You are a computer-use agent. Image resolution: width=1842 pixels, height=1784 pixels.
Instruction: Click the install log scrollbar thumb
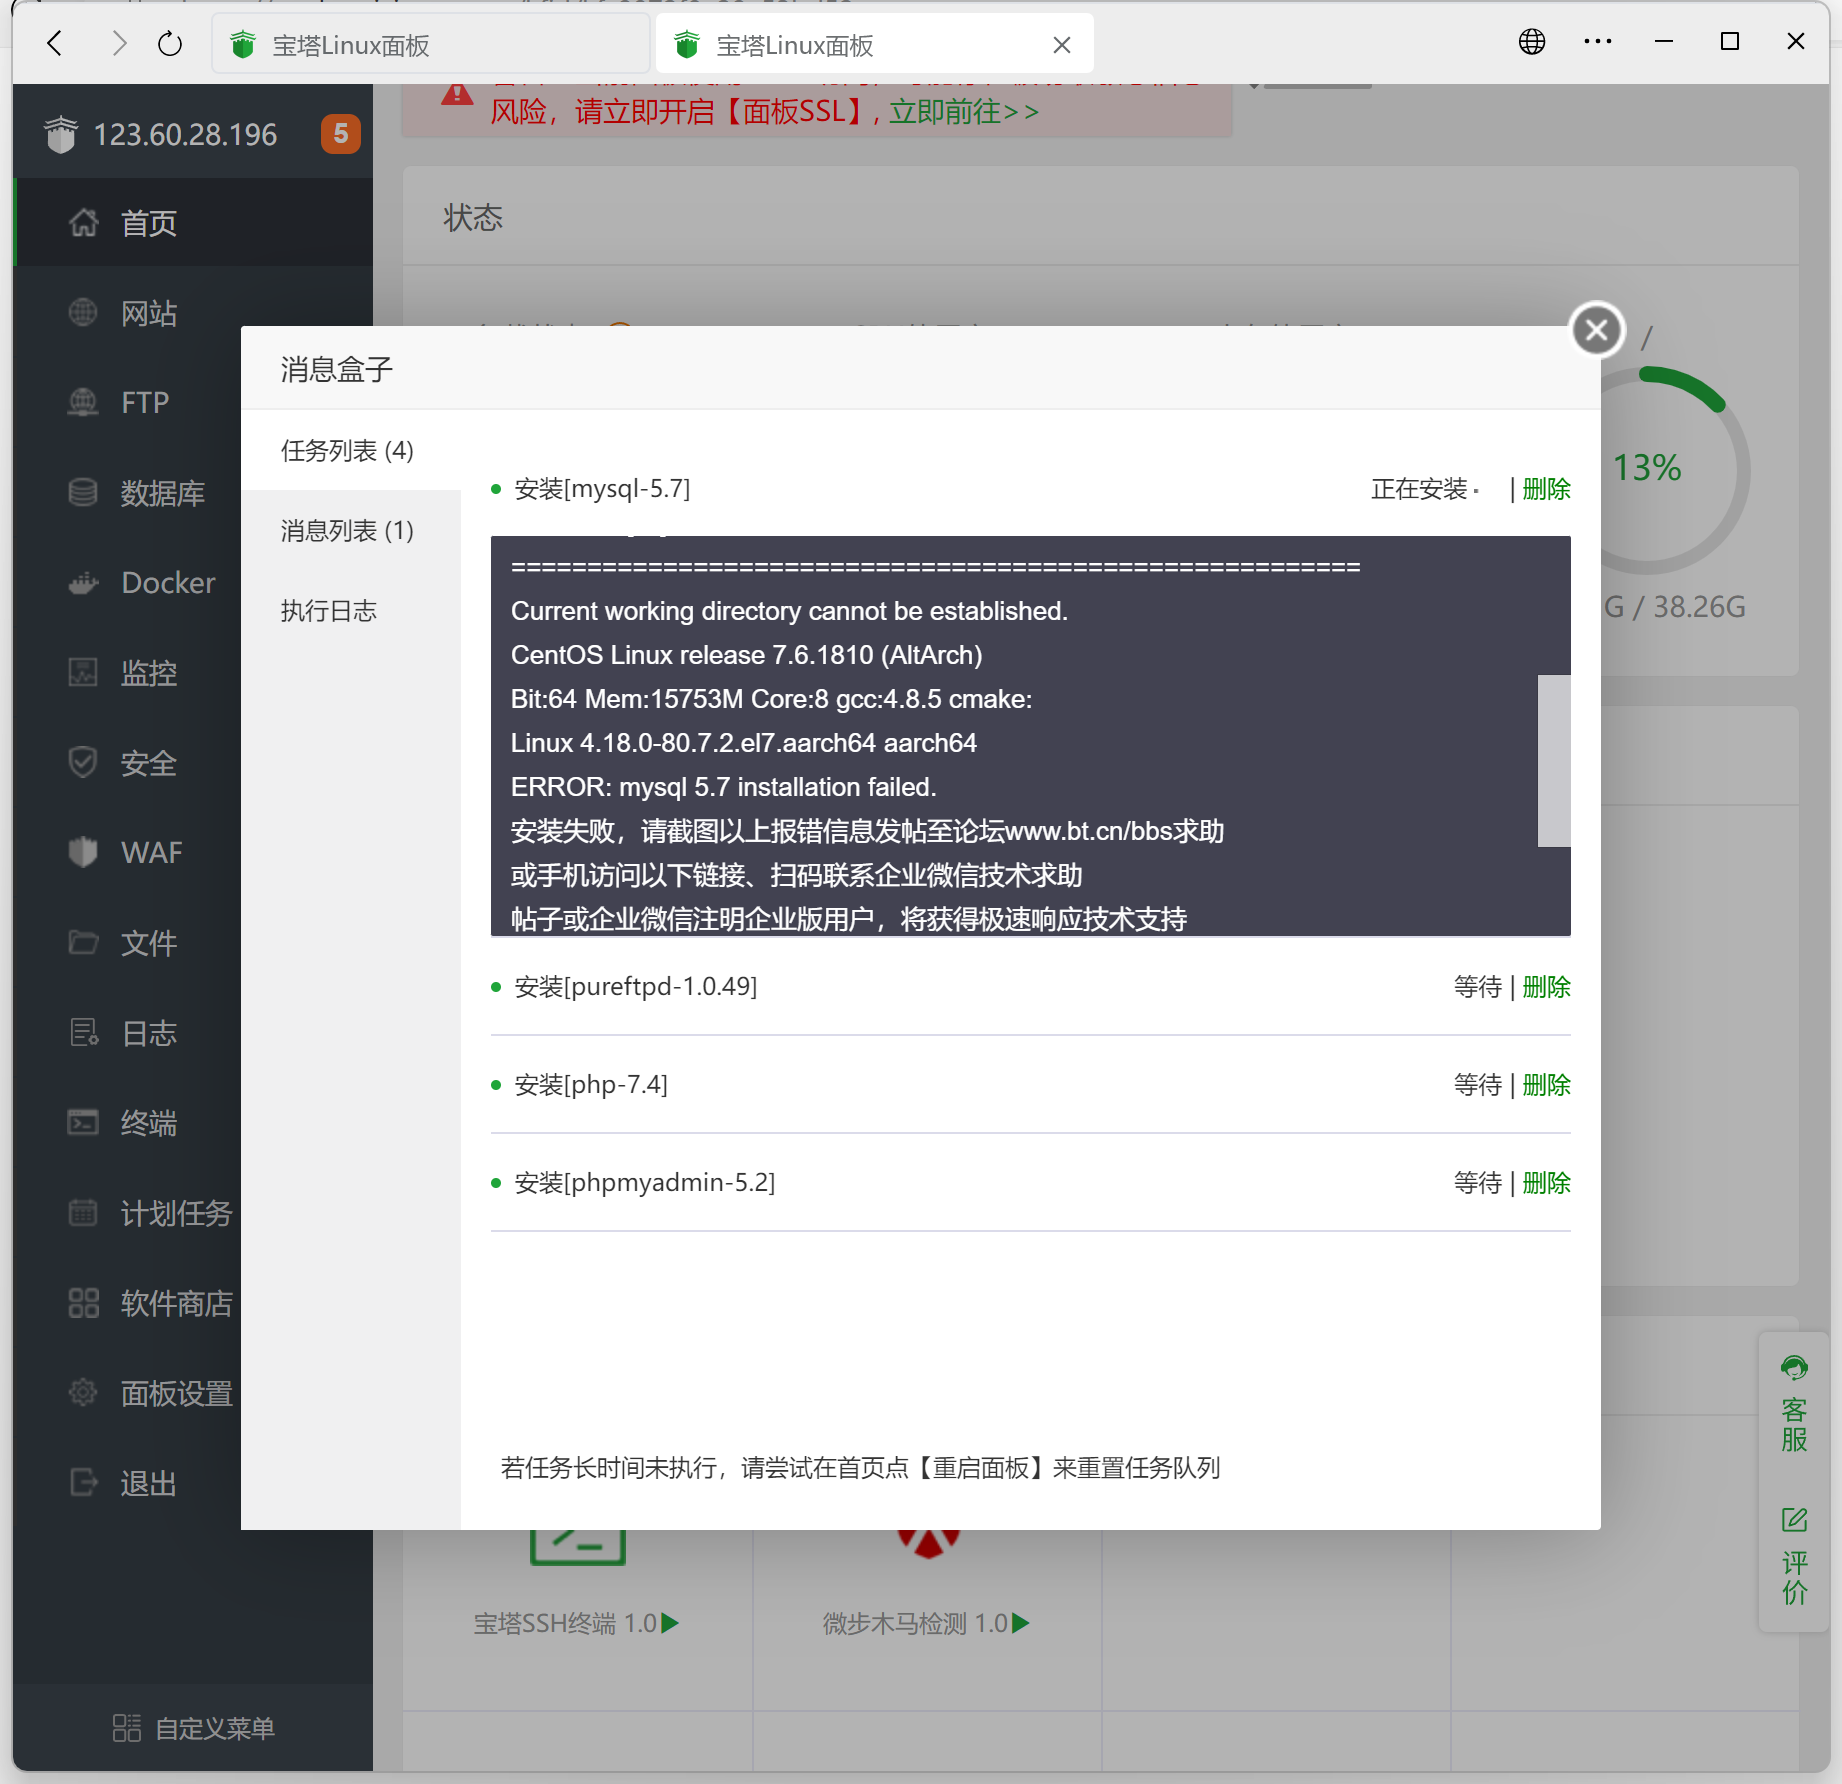click(x=1554, y=761)
